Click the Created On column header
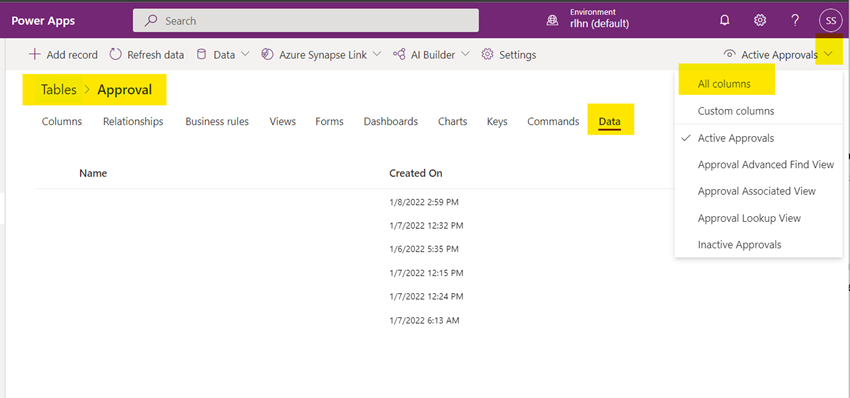 coord(416,174)
